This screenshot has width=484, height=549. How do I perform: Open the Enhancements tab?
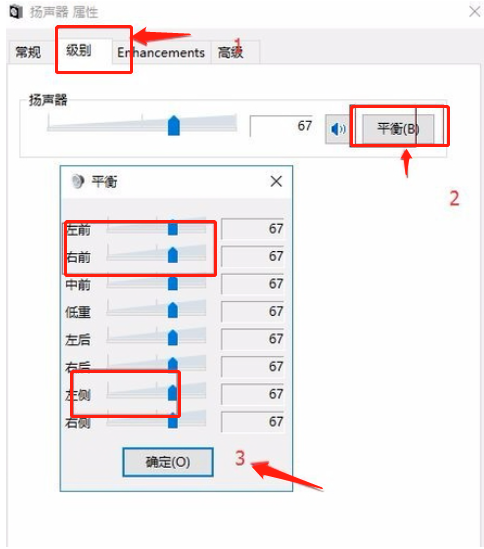[x=161, y=53]
